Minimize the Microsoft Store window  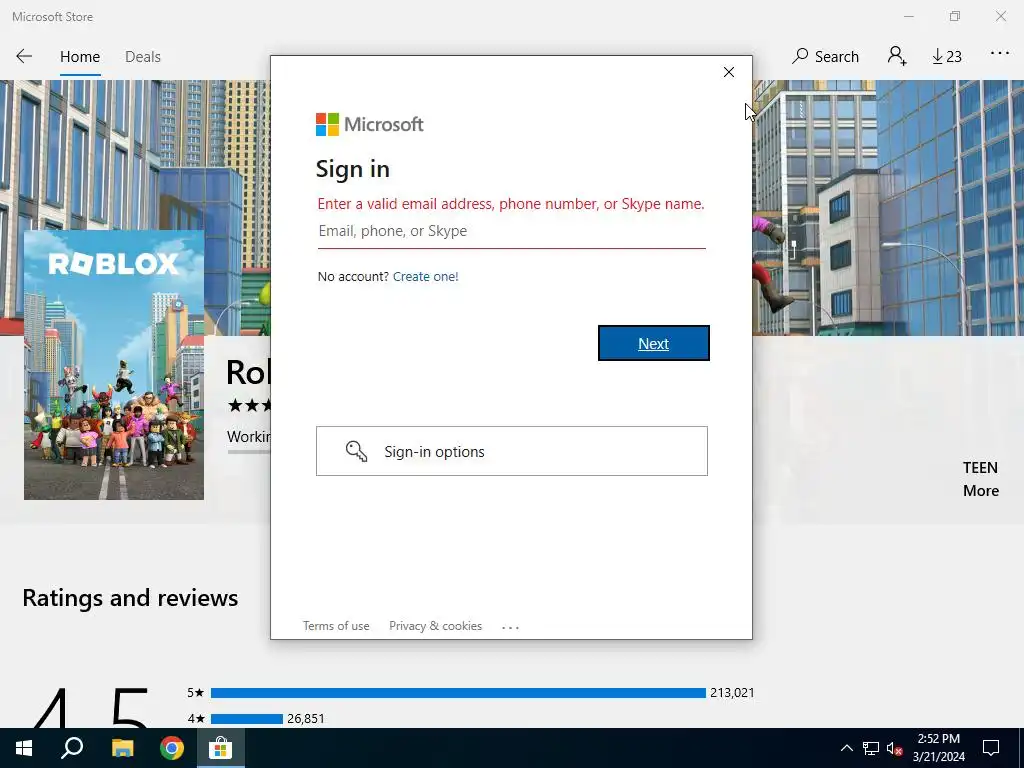908,16
